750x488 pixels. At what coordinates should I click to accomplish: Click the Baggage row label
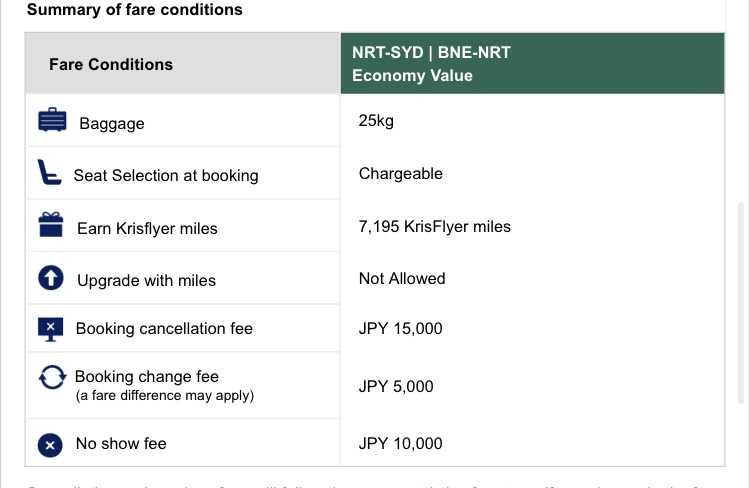click(x=112, y=123)
